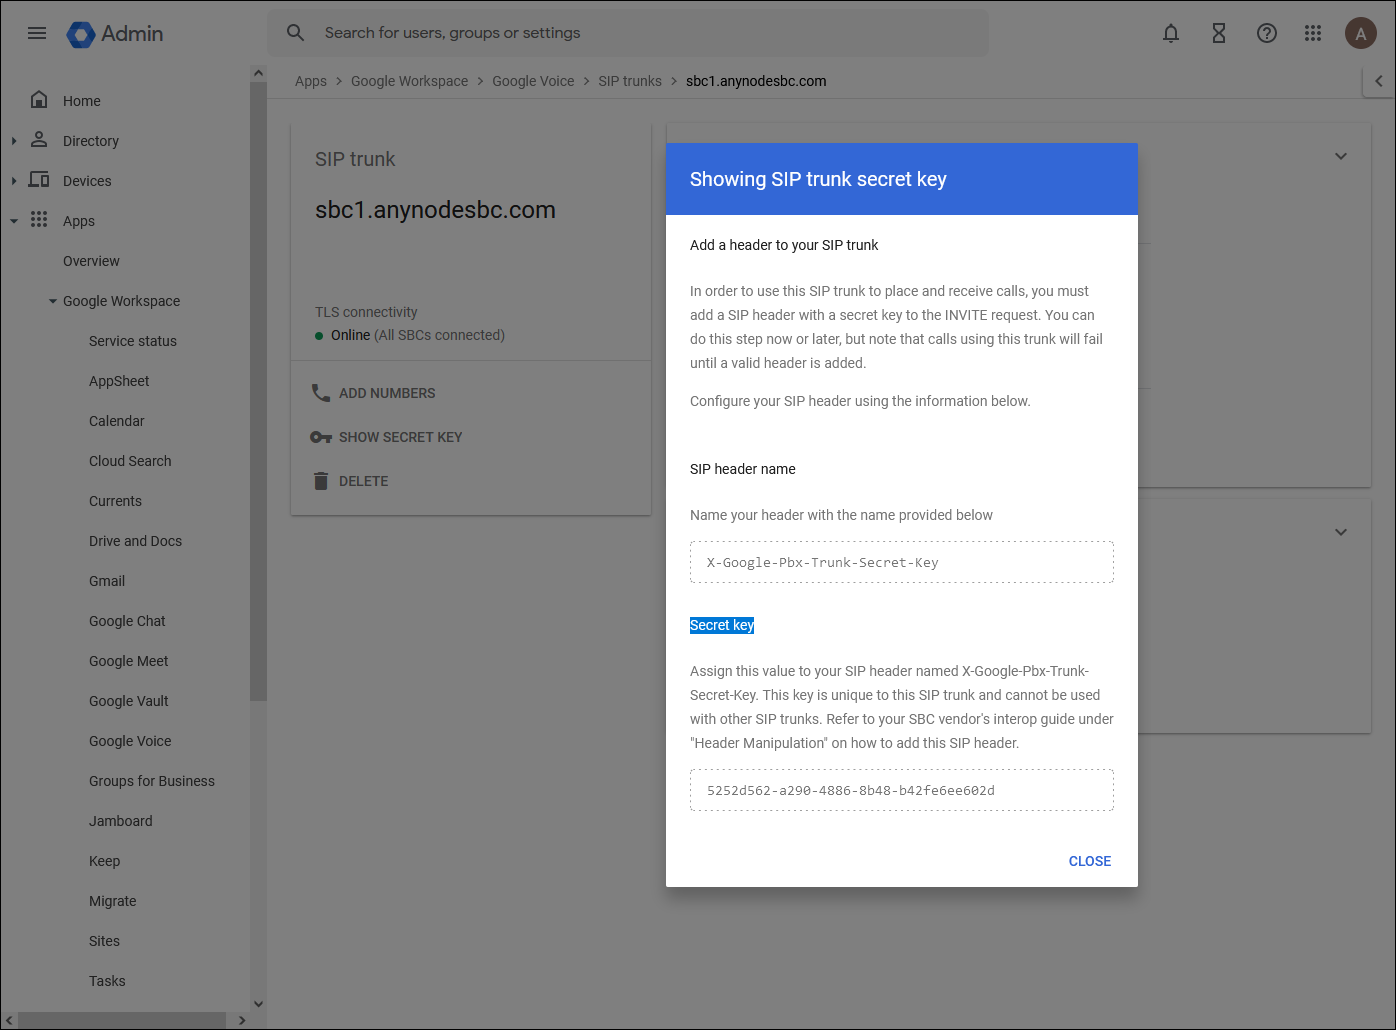Expand the lower settings card chevron
This screenshot has height=1030, width=1396.
pos(1341,532)
